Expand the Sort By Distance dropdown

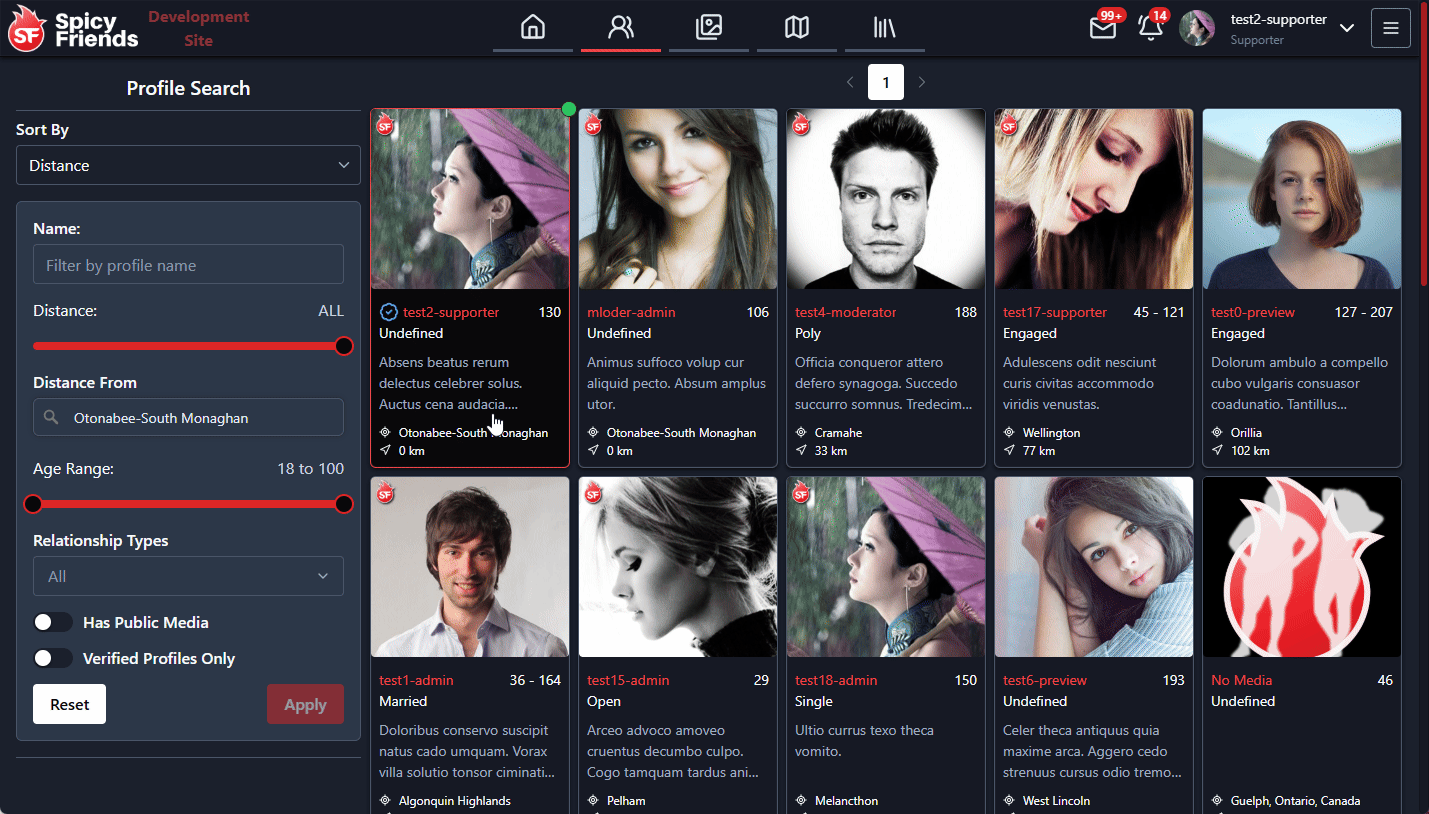[188, 165]
